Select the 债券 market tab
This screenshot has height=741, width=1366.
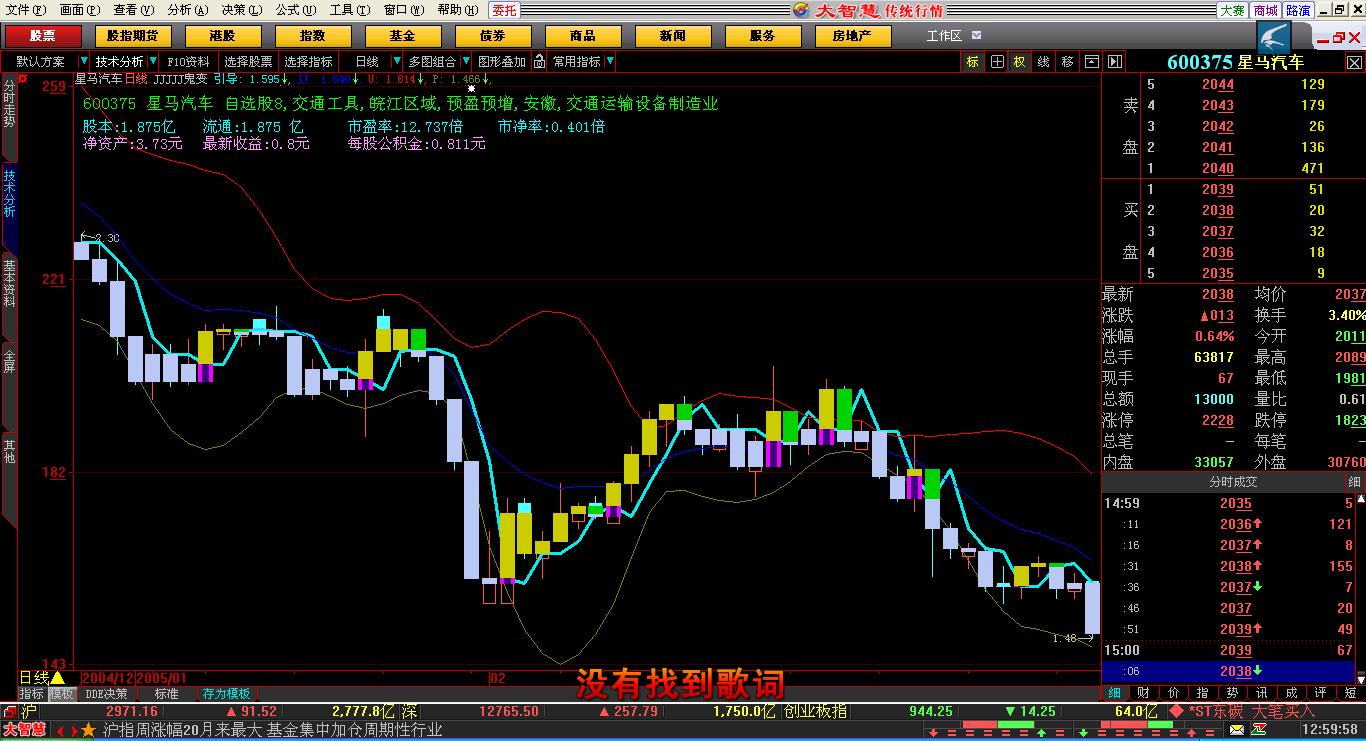492,36
